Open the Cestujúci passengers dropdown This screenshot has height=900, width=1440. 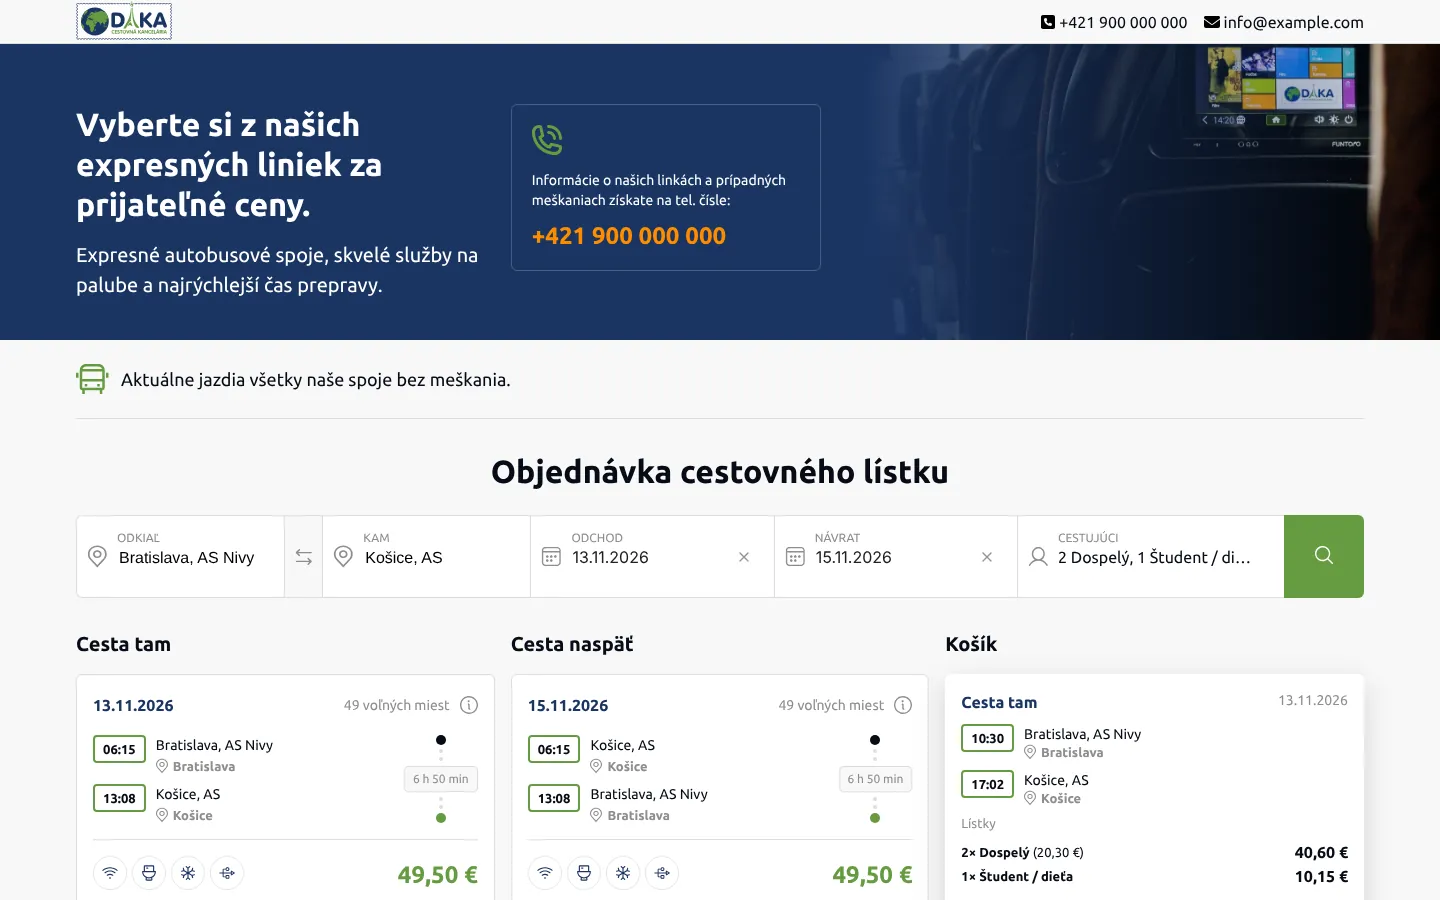(x=1151, y=557)
